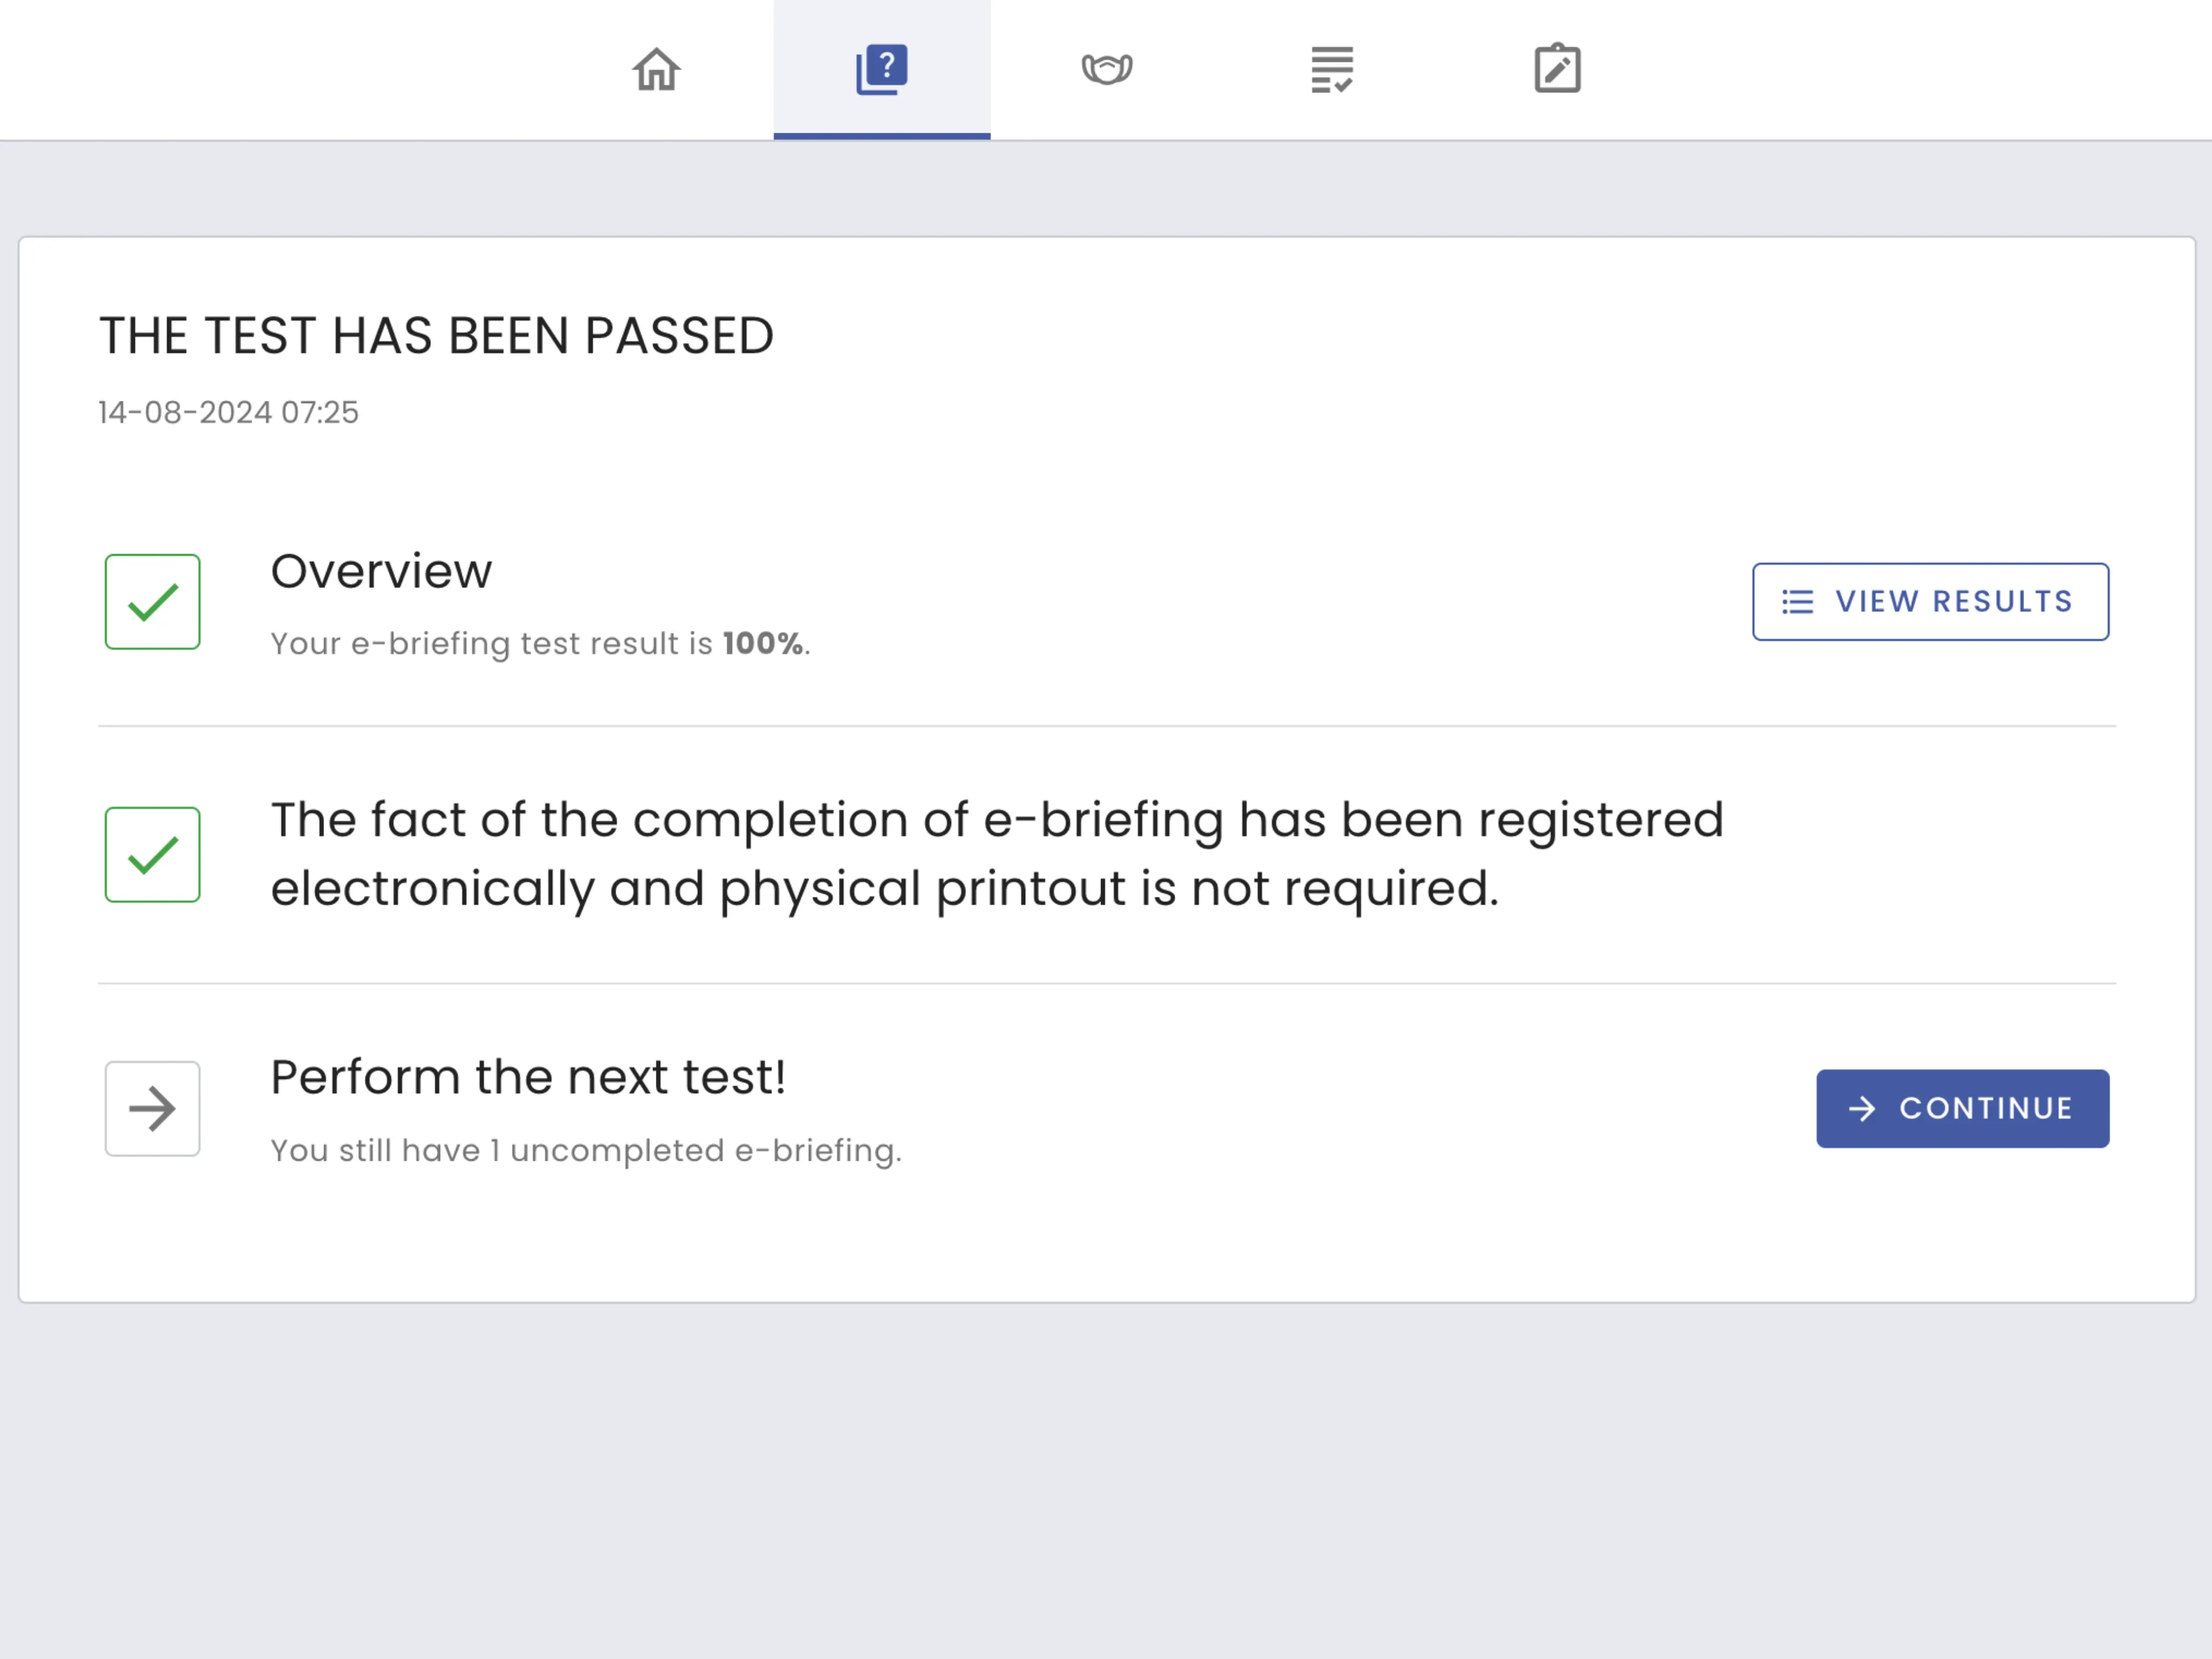The image size is (2212, 1659).
Task: Click the e-briefing registered electronically statement
Action: point(996,854)
